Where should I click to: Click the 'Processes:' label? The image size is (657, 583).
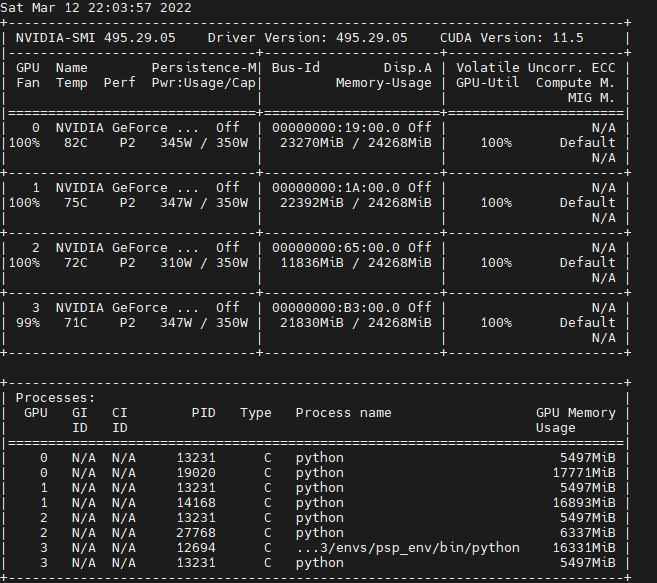click(x=55, y=398)
